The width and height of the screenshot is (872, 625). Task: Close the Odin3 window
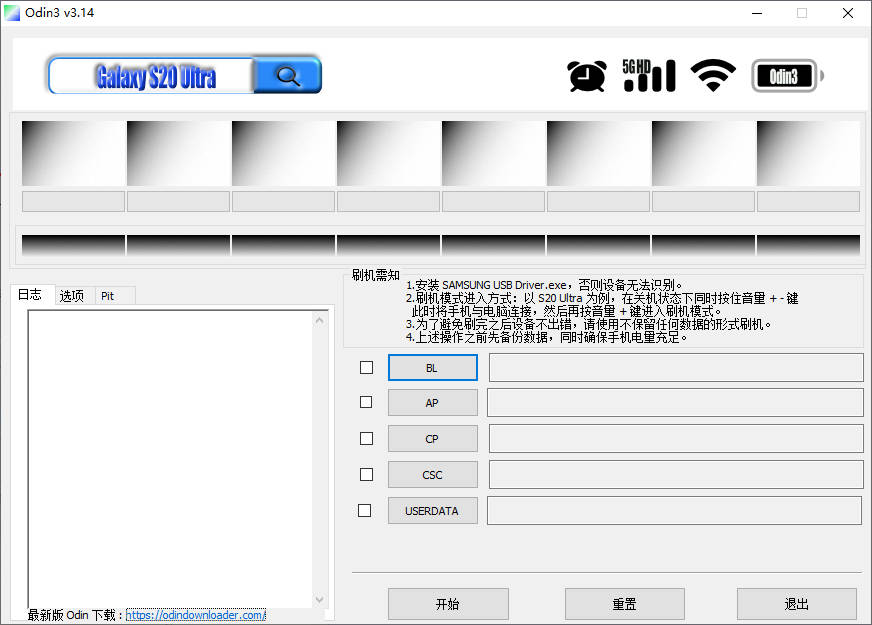pos(848,13)
